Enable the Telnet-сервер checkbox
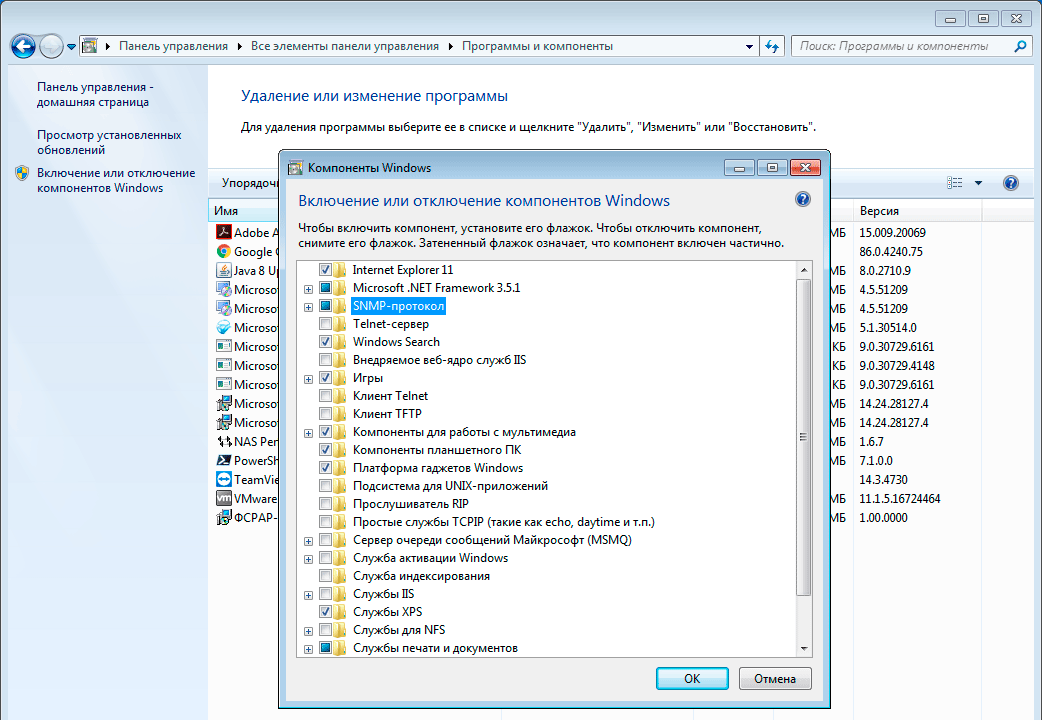The height and width of the screenshot is (720, 1042). point(326,324)
